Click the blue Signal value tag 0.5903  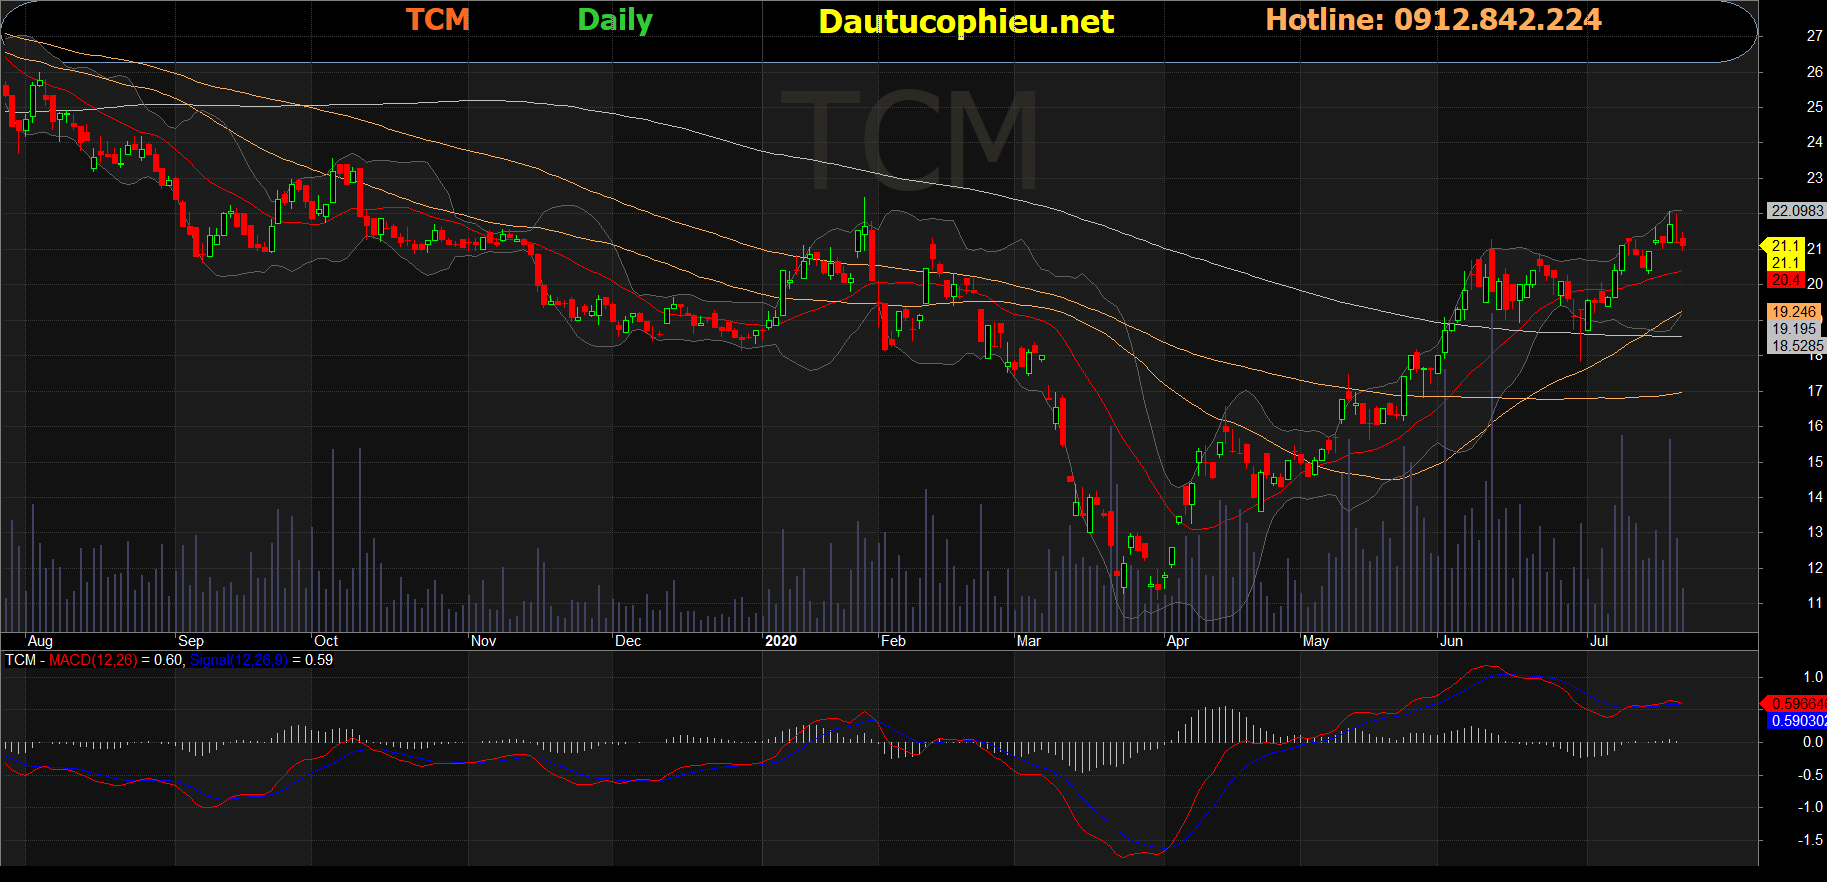(1797, 721)
